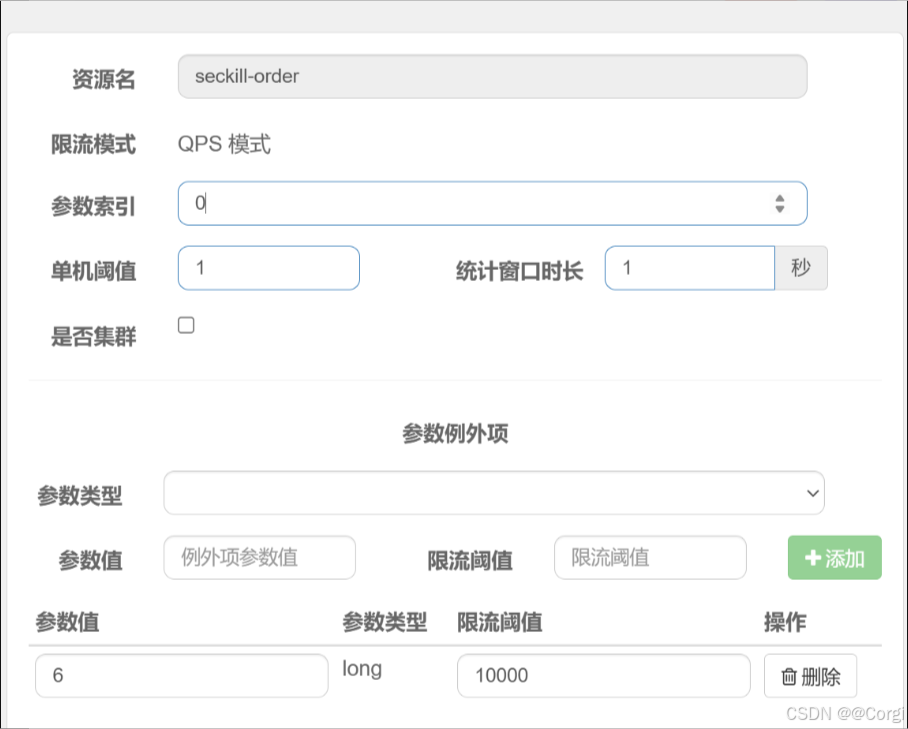
Task: Open the 参数类型 dropdown
Action: 494,493
